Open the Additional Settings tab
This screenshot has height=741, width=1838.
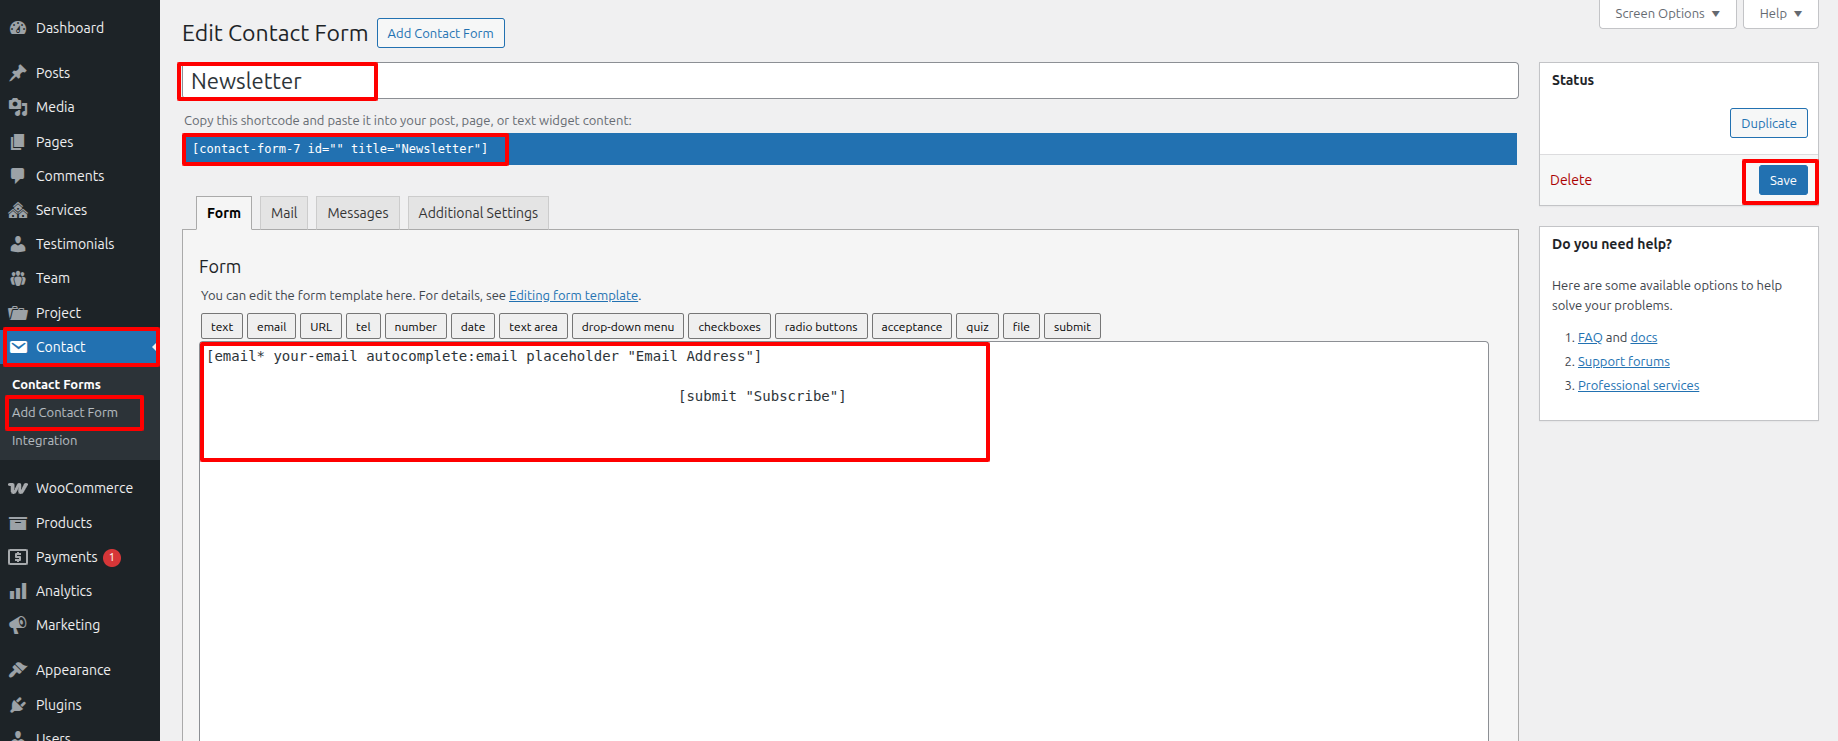click(x=478, y=213)
